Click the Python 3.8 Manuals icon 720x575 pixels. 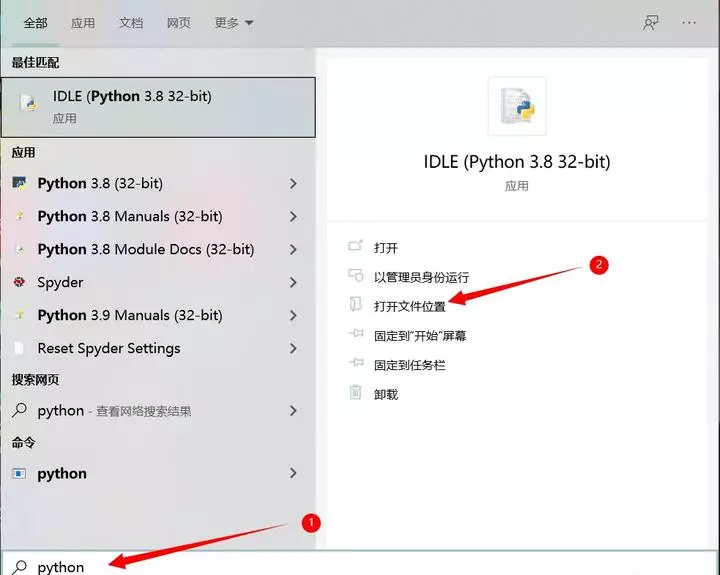click(x=19, y=216)
